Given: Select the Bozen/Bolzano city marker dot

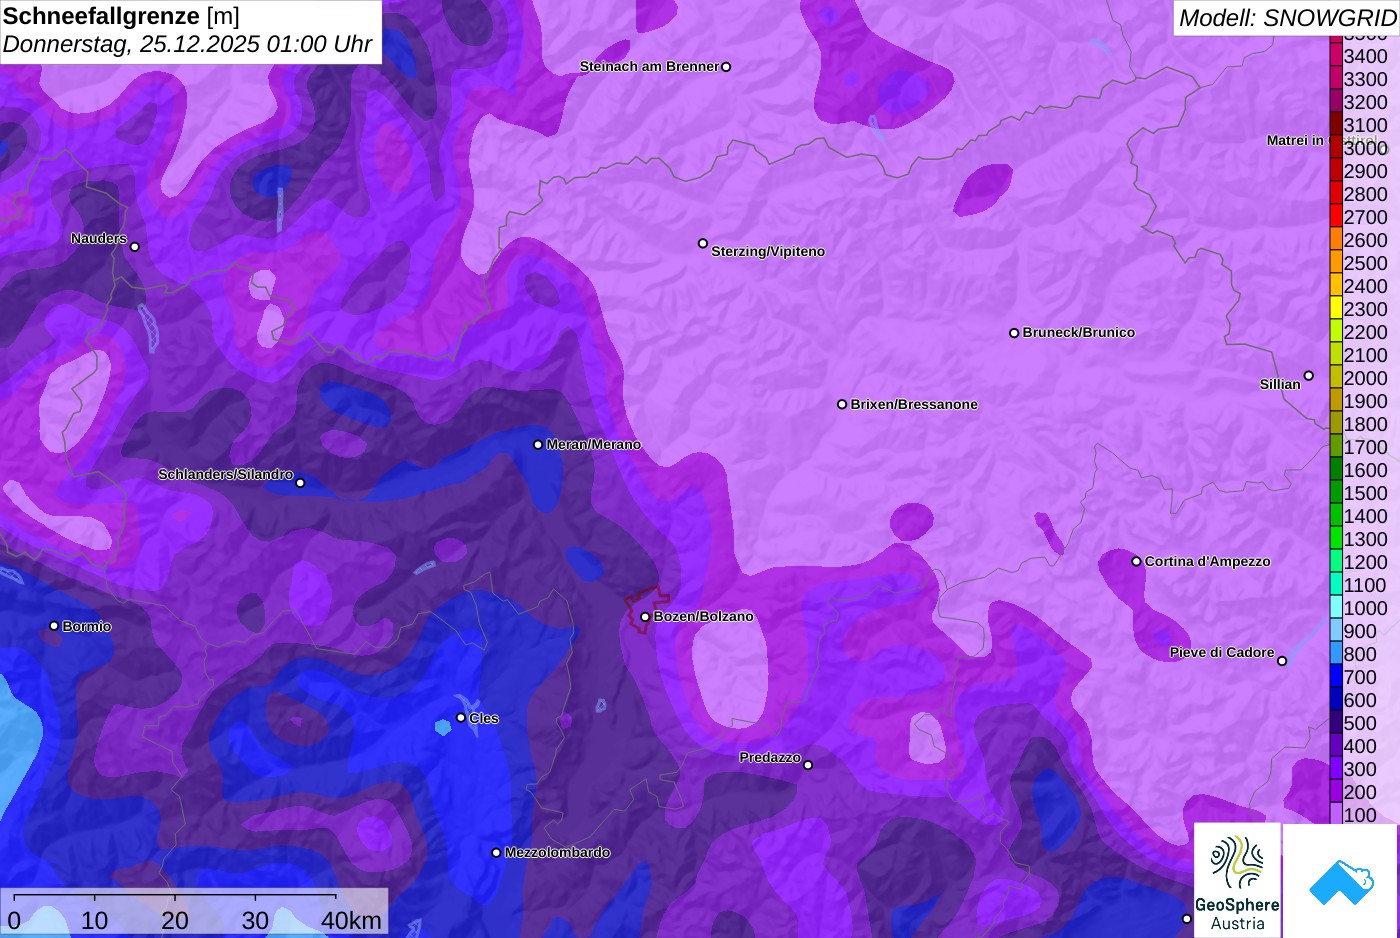Looking at the screenshot, I should [645, 617].
